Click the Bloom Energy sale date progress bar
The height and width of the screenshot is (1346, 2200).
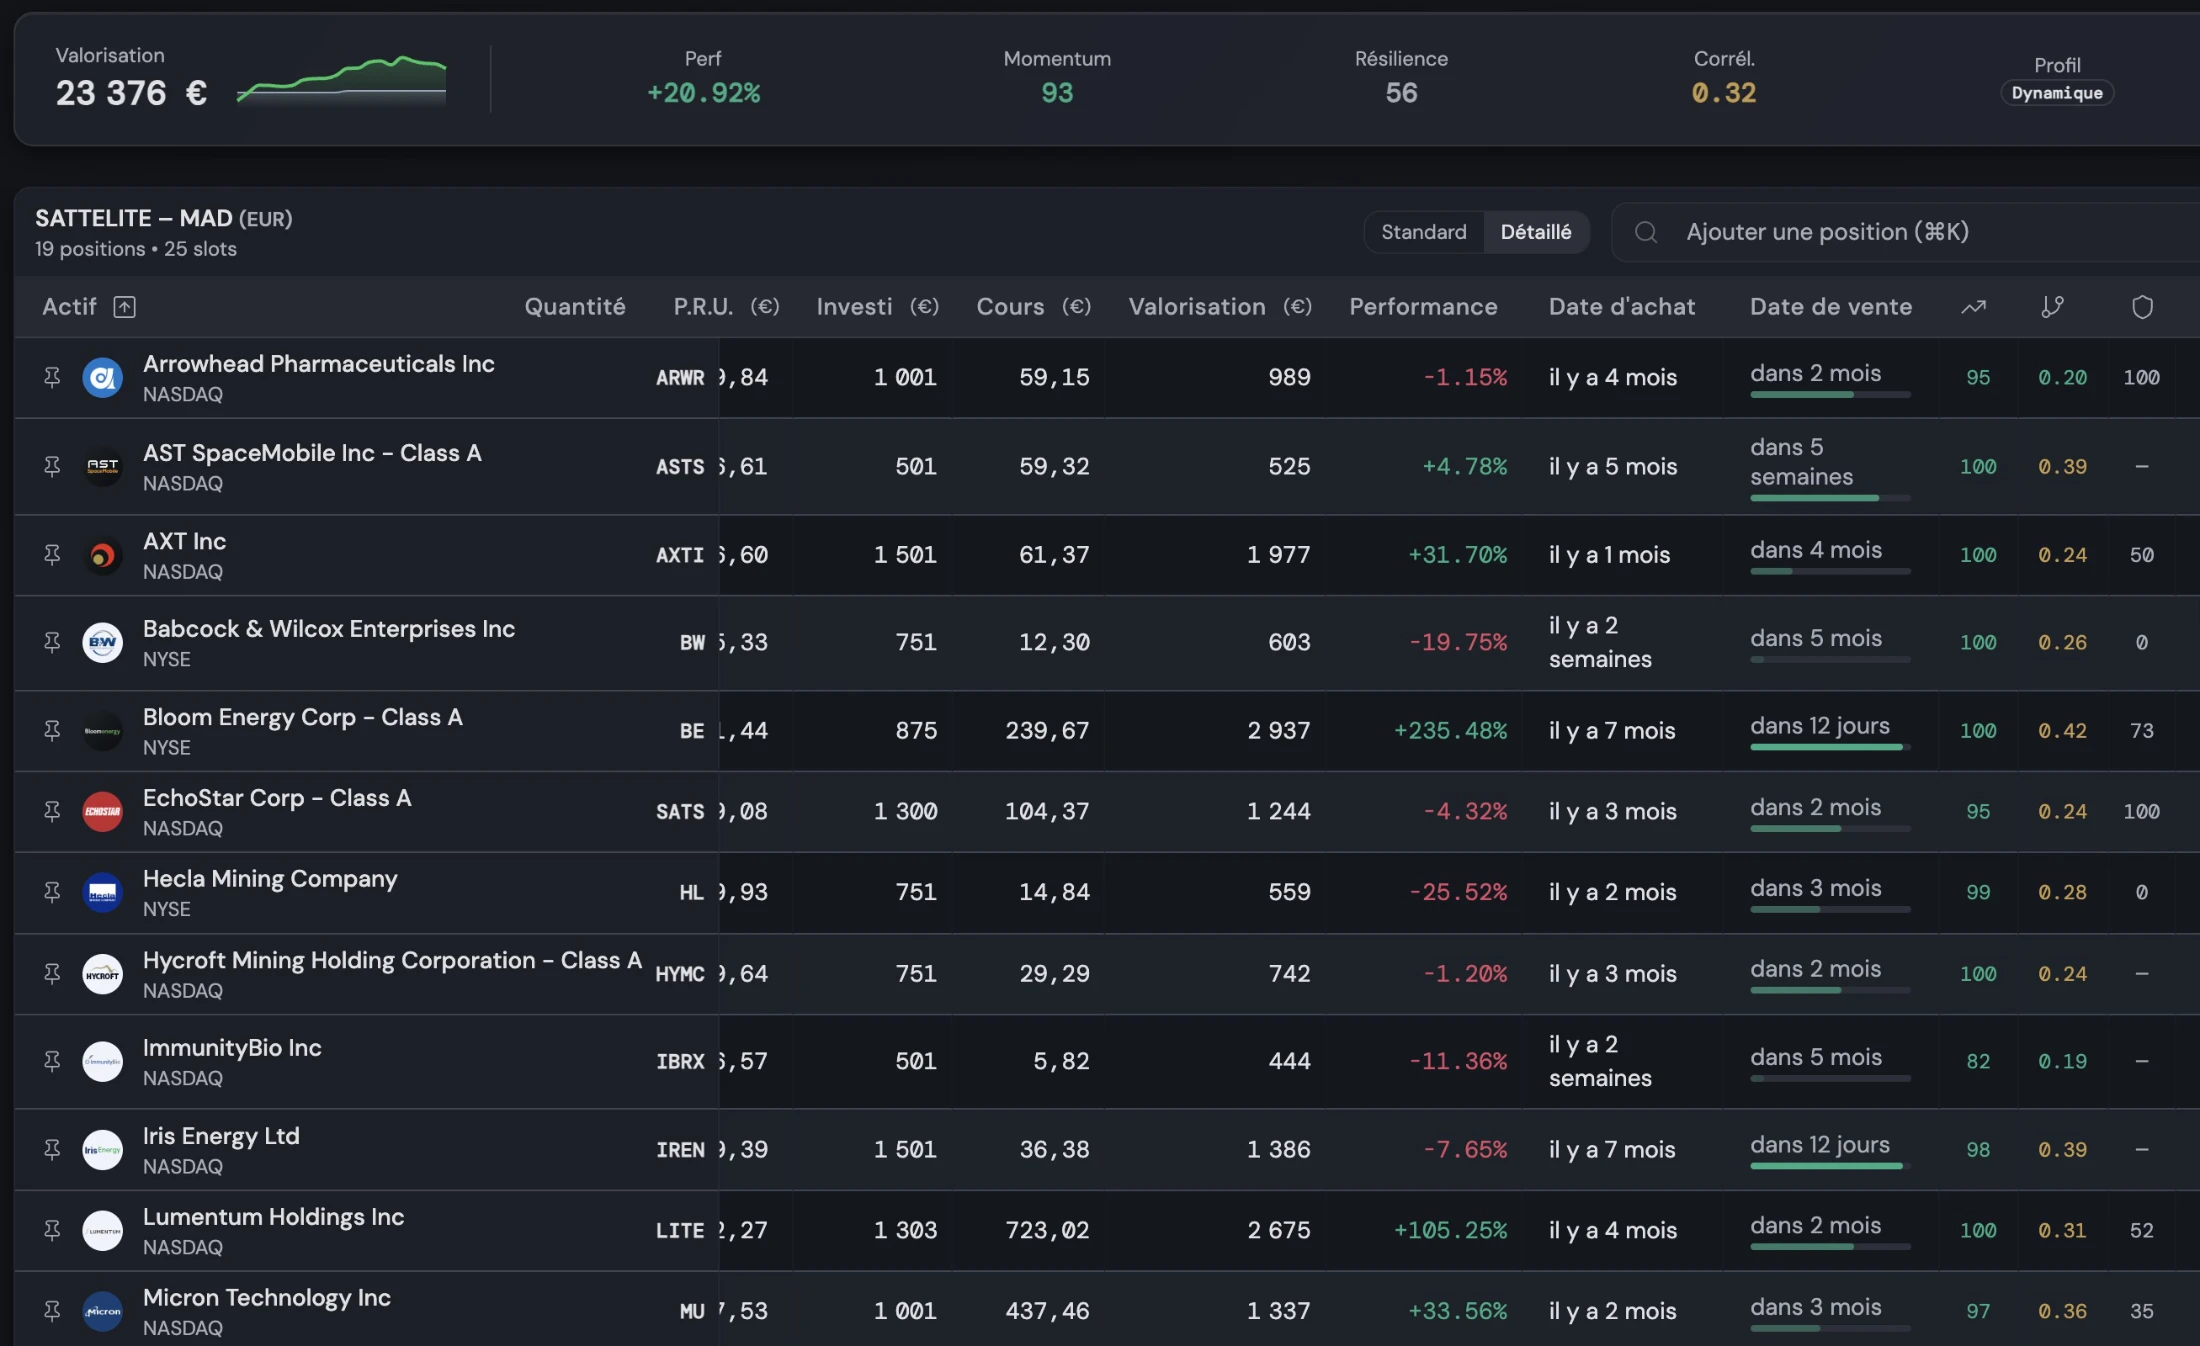[x=1830, y=747]
